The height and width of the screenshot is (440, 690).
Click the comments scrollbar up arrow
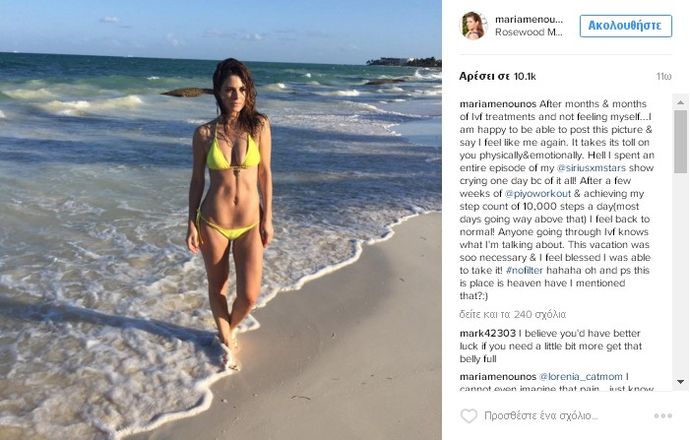pos(680,102)
